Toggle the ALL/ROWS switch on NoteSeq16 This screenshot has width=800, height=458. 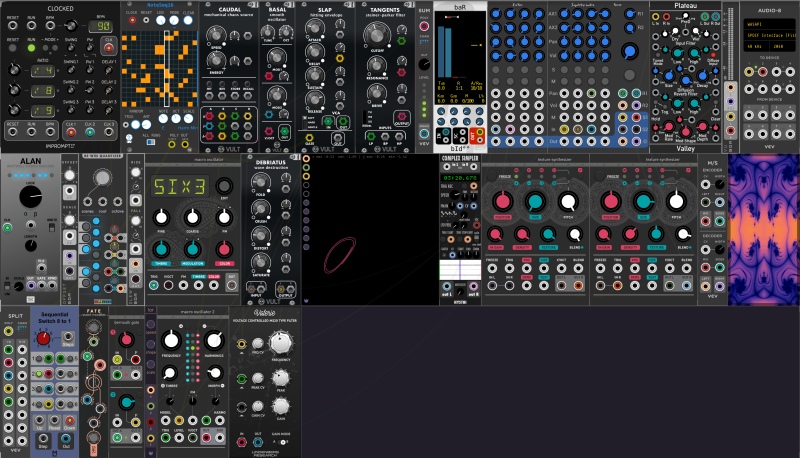tap(151, 142)
